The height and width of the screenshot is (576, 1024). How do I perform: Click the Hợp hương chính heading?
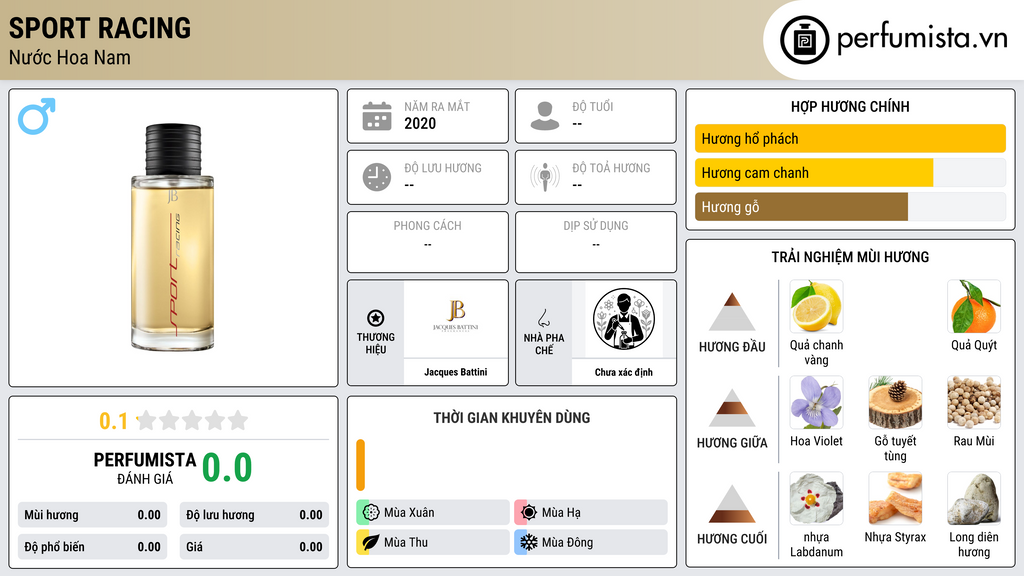850,106
